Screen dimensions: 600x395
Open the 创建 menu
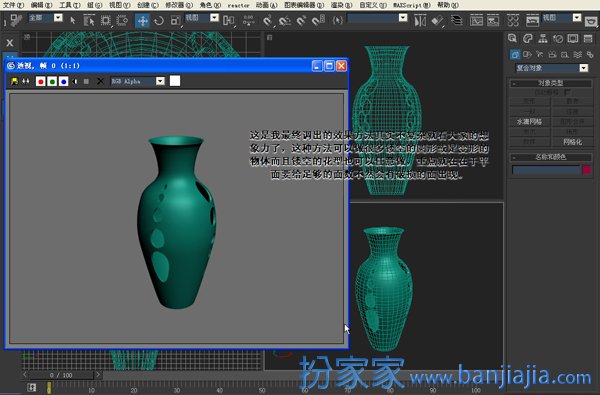[x=148, y=5]
